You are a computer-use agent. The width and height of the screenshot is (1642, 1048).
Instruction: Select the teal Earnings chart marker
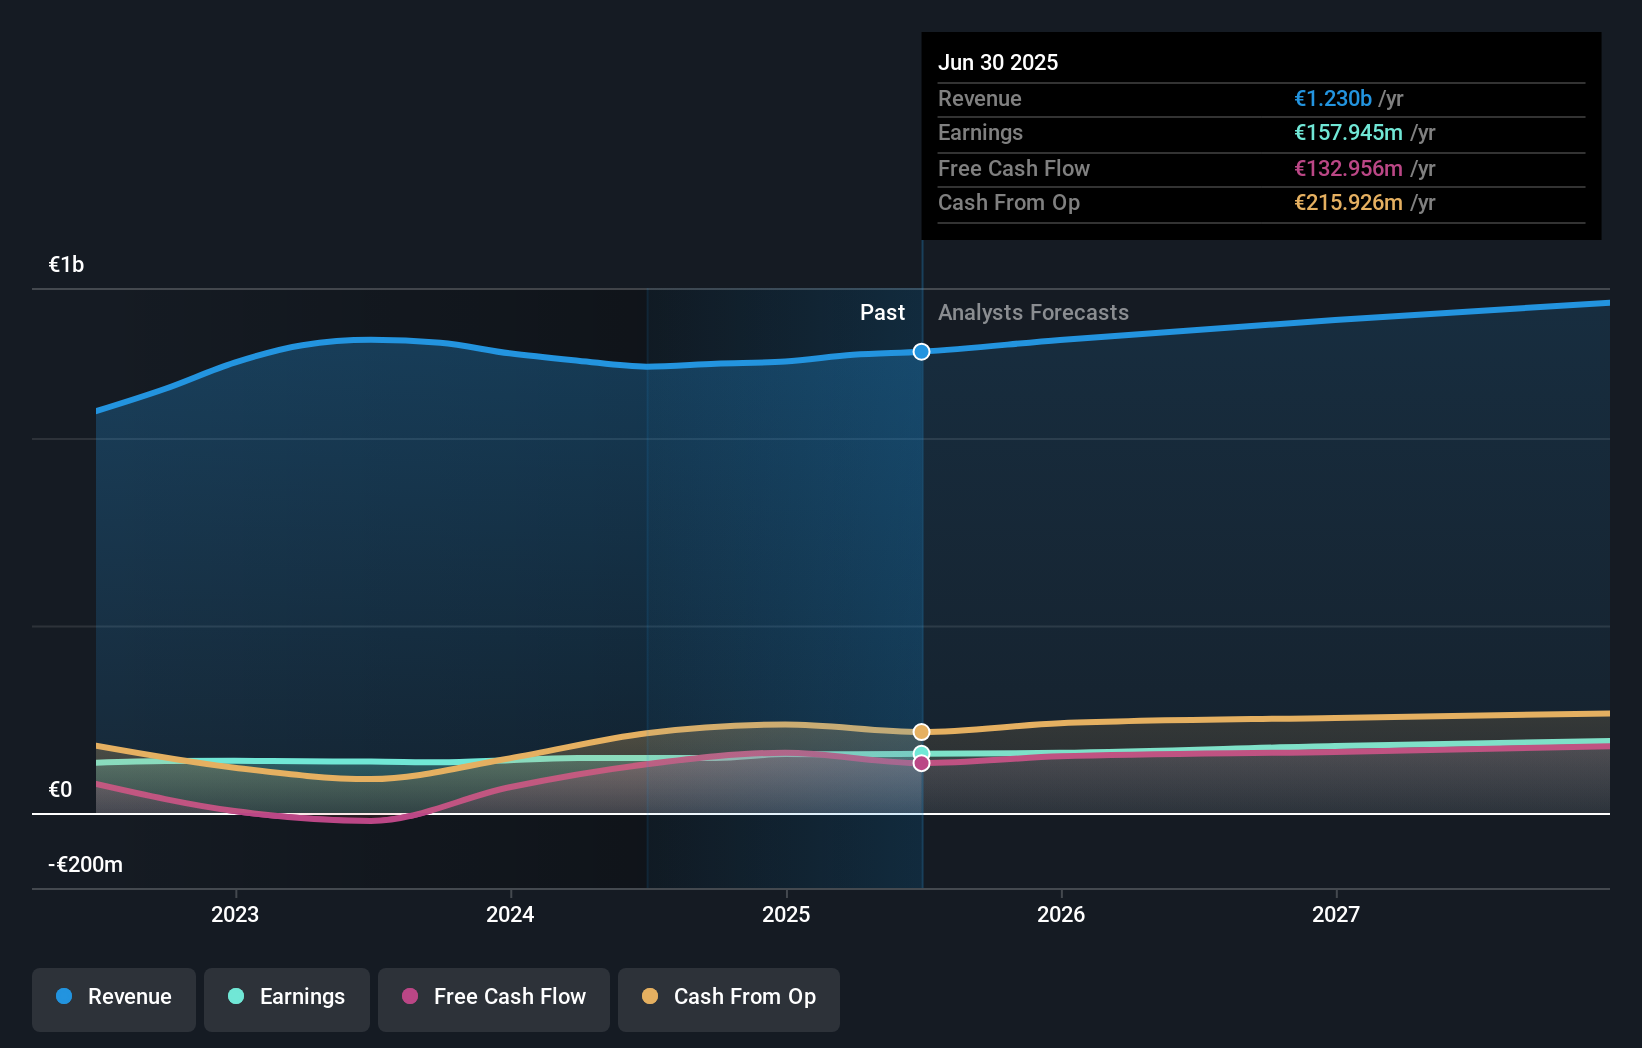(919, 752)
